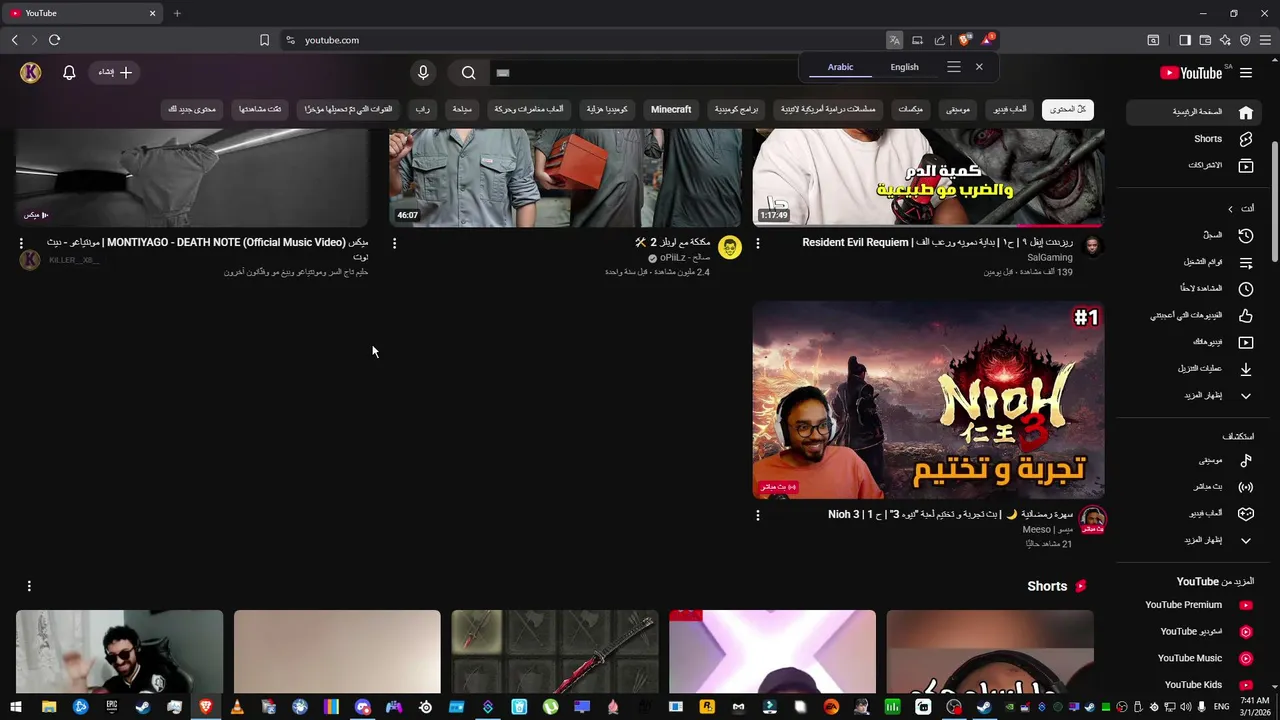The width and height of the screenshot is (1280, 720).
Task: Reload the page
Action: 54,40
